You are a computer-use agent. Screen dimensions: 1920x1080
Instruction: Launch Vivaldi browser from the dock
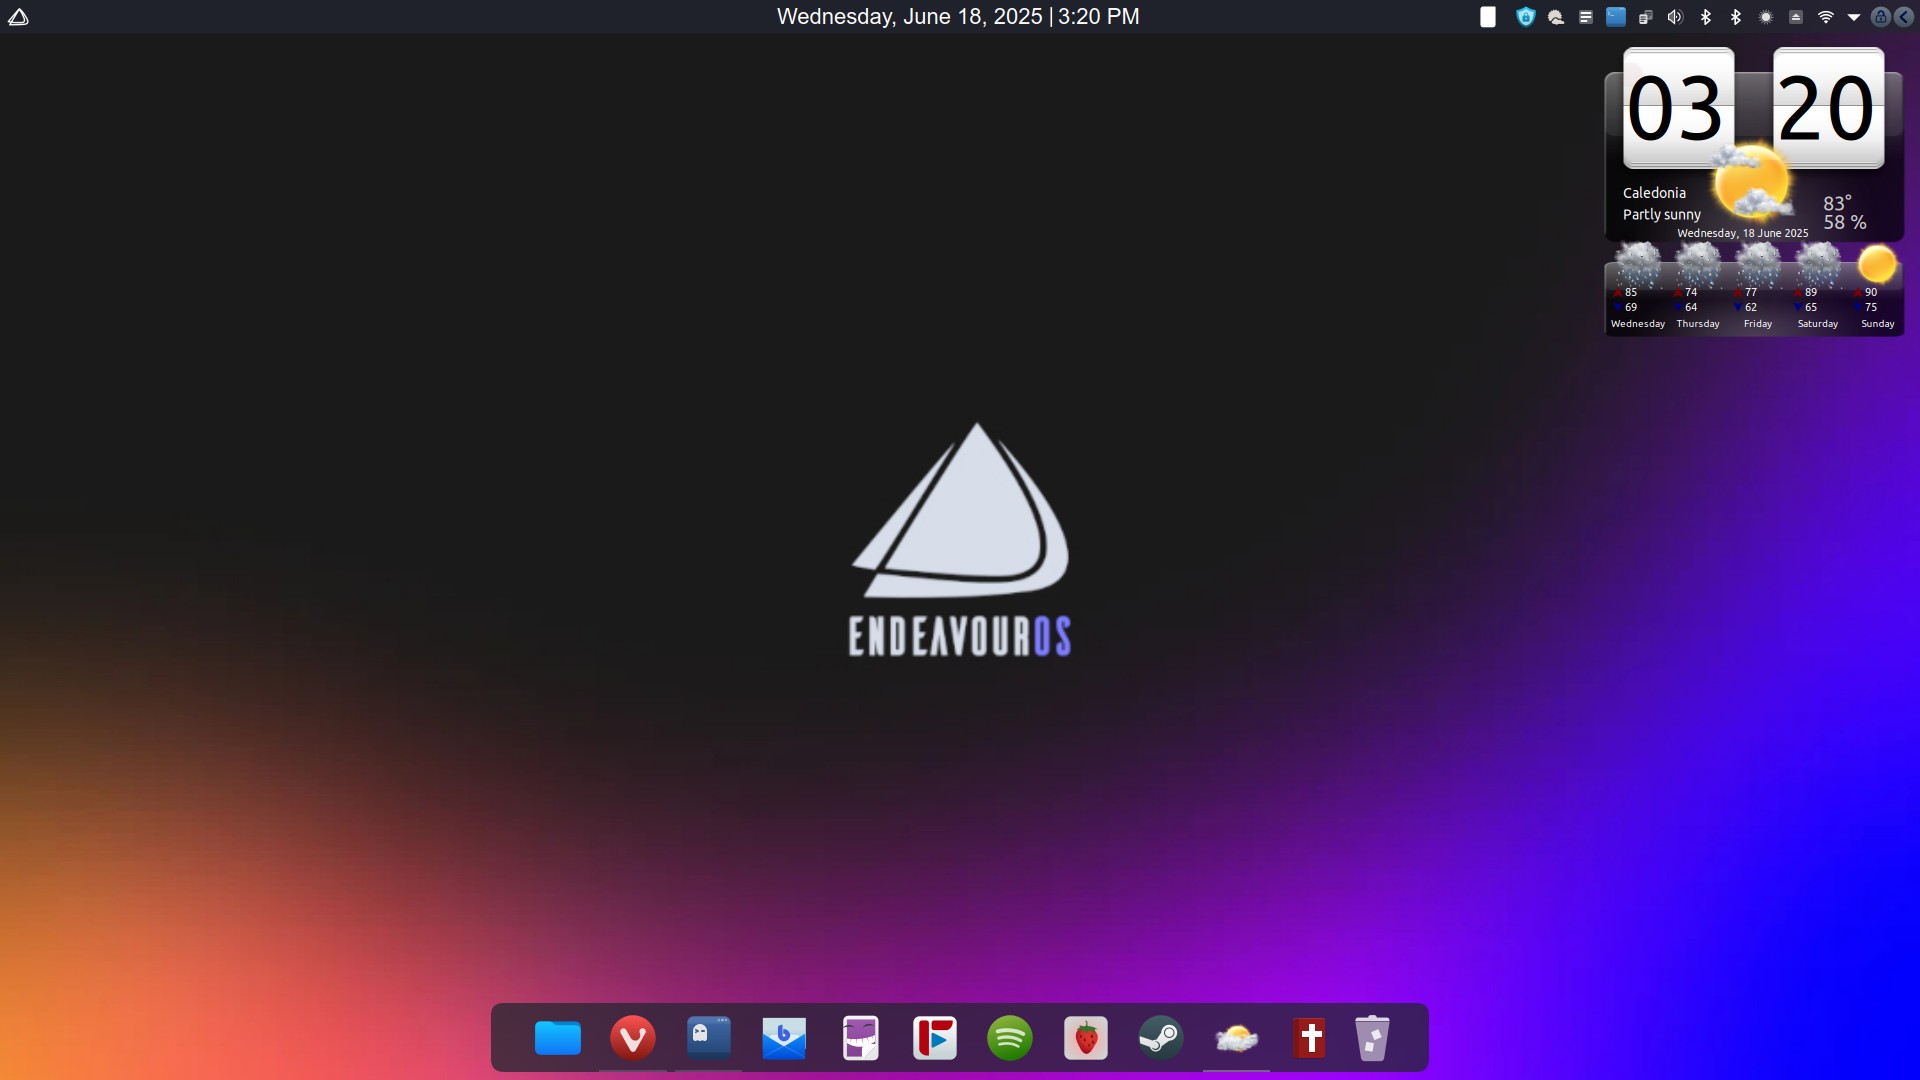click(x=632, y=1038)
